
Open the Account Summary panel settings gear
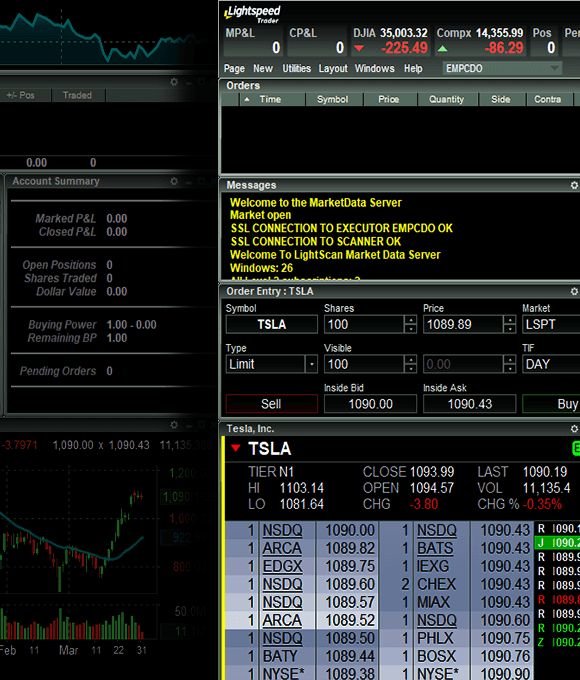(174, 181)
